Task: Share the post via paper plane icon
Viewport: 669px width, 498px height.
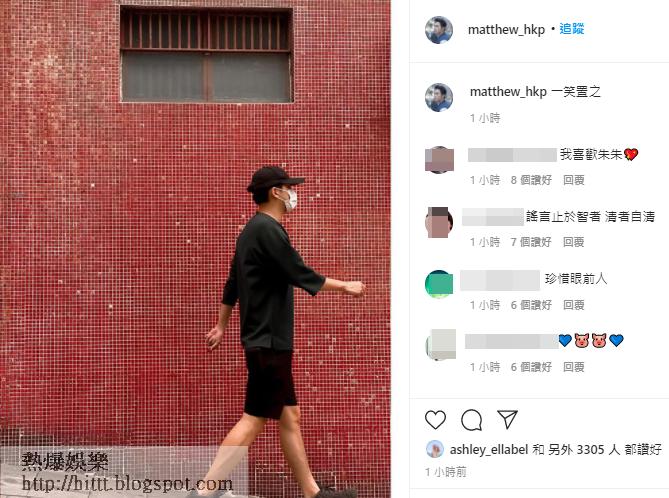Action: [x=507, y=419]
